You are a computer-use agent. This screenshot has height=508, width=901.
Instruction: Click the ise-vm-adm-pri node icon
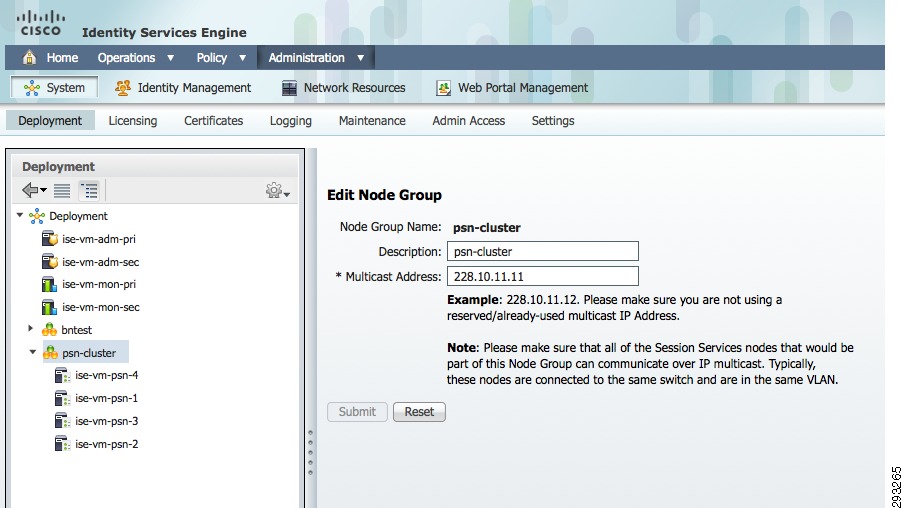(50, 238)
